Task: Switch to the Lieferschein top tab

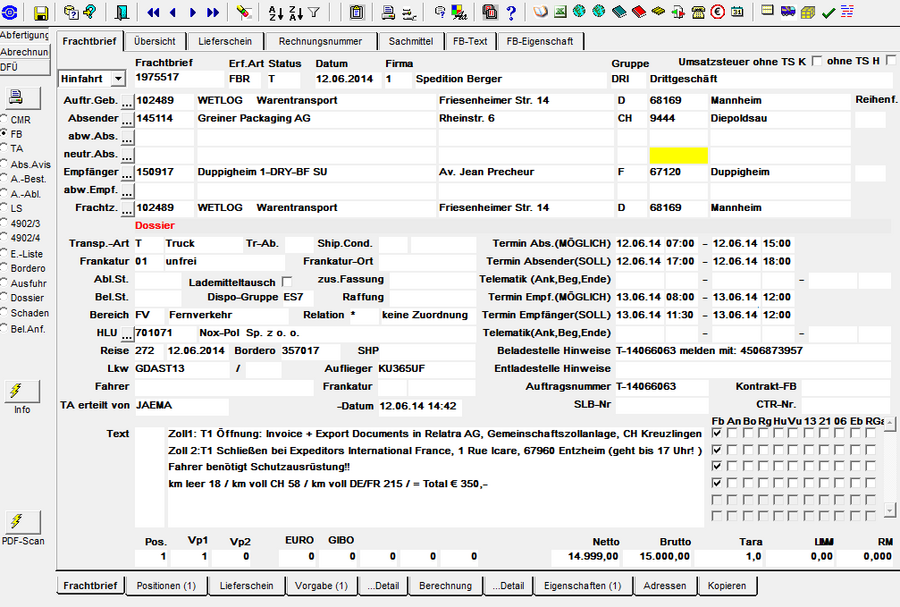Action: [x=225, y=41]
